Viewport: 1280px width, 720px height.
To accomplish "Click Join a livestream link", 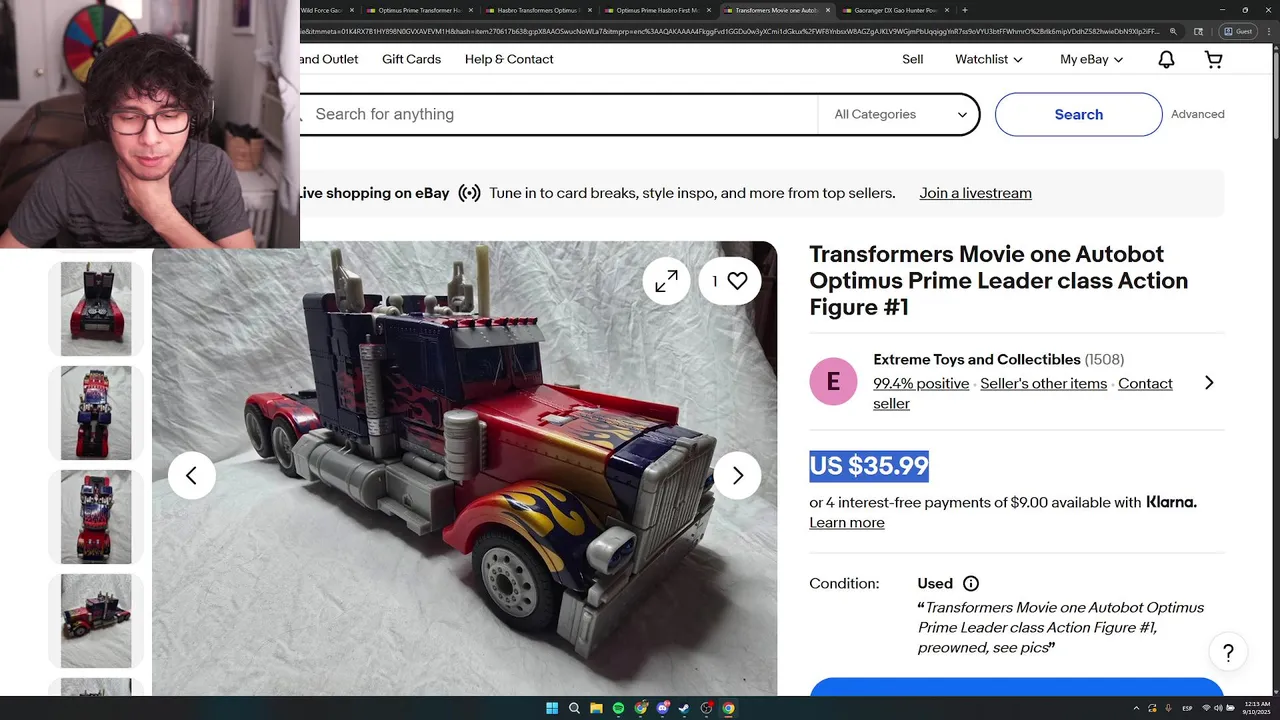I will coord(976,194).
